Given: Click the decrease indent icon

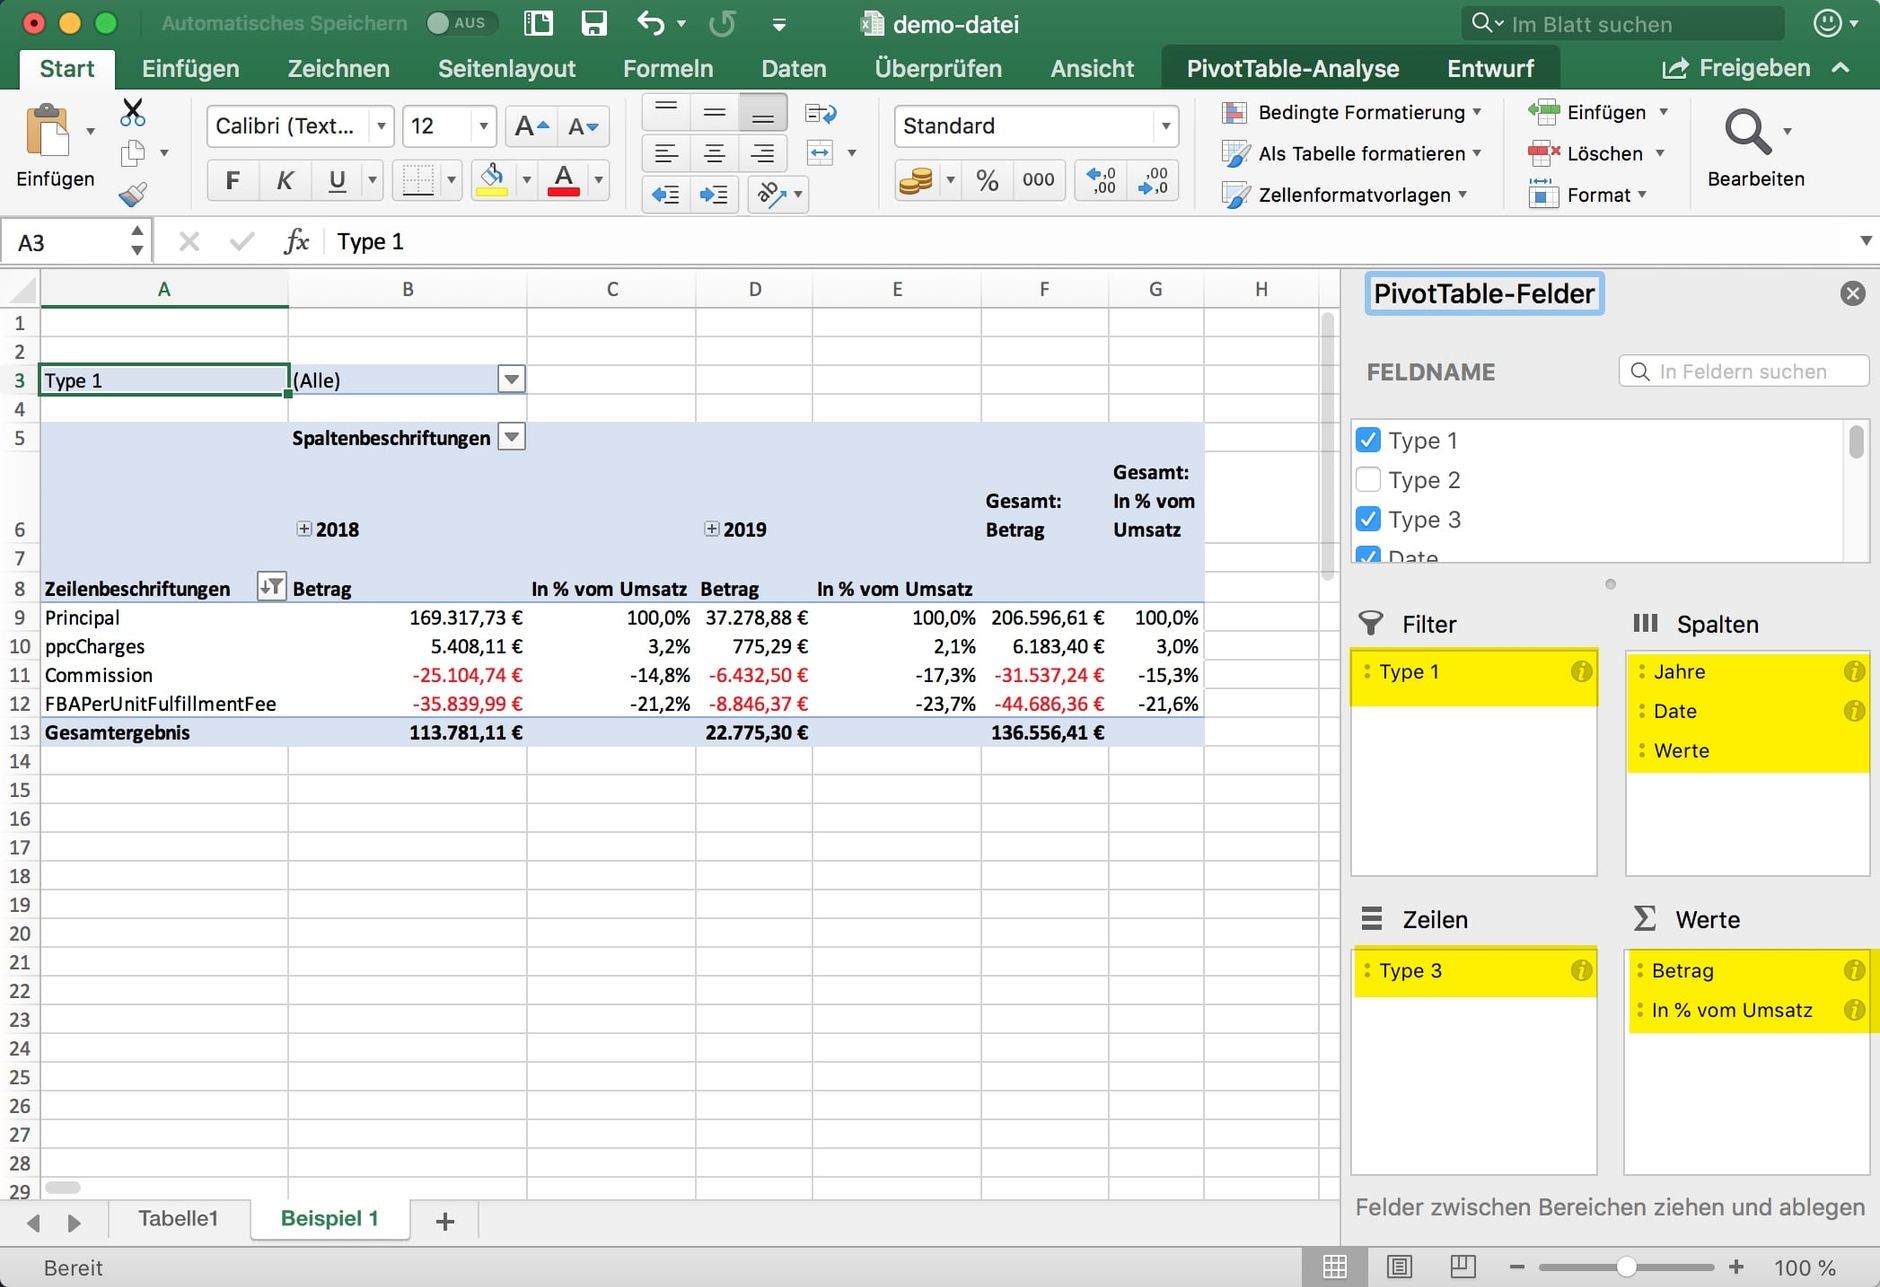Looking at the screenshot, I should pyautogui.click(x=666, y=194).
